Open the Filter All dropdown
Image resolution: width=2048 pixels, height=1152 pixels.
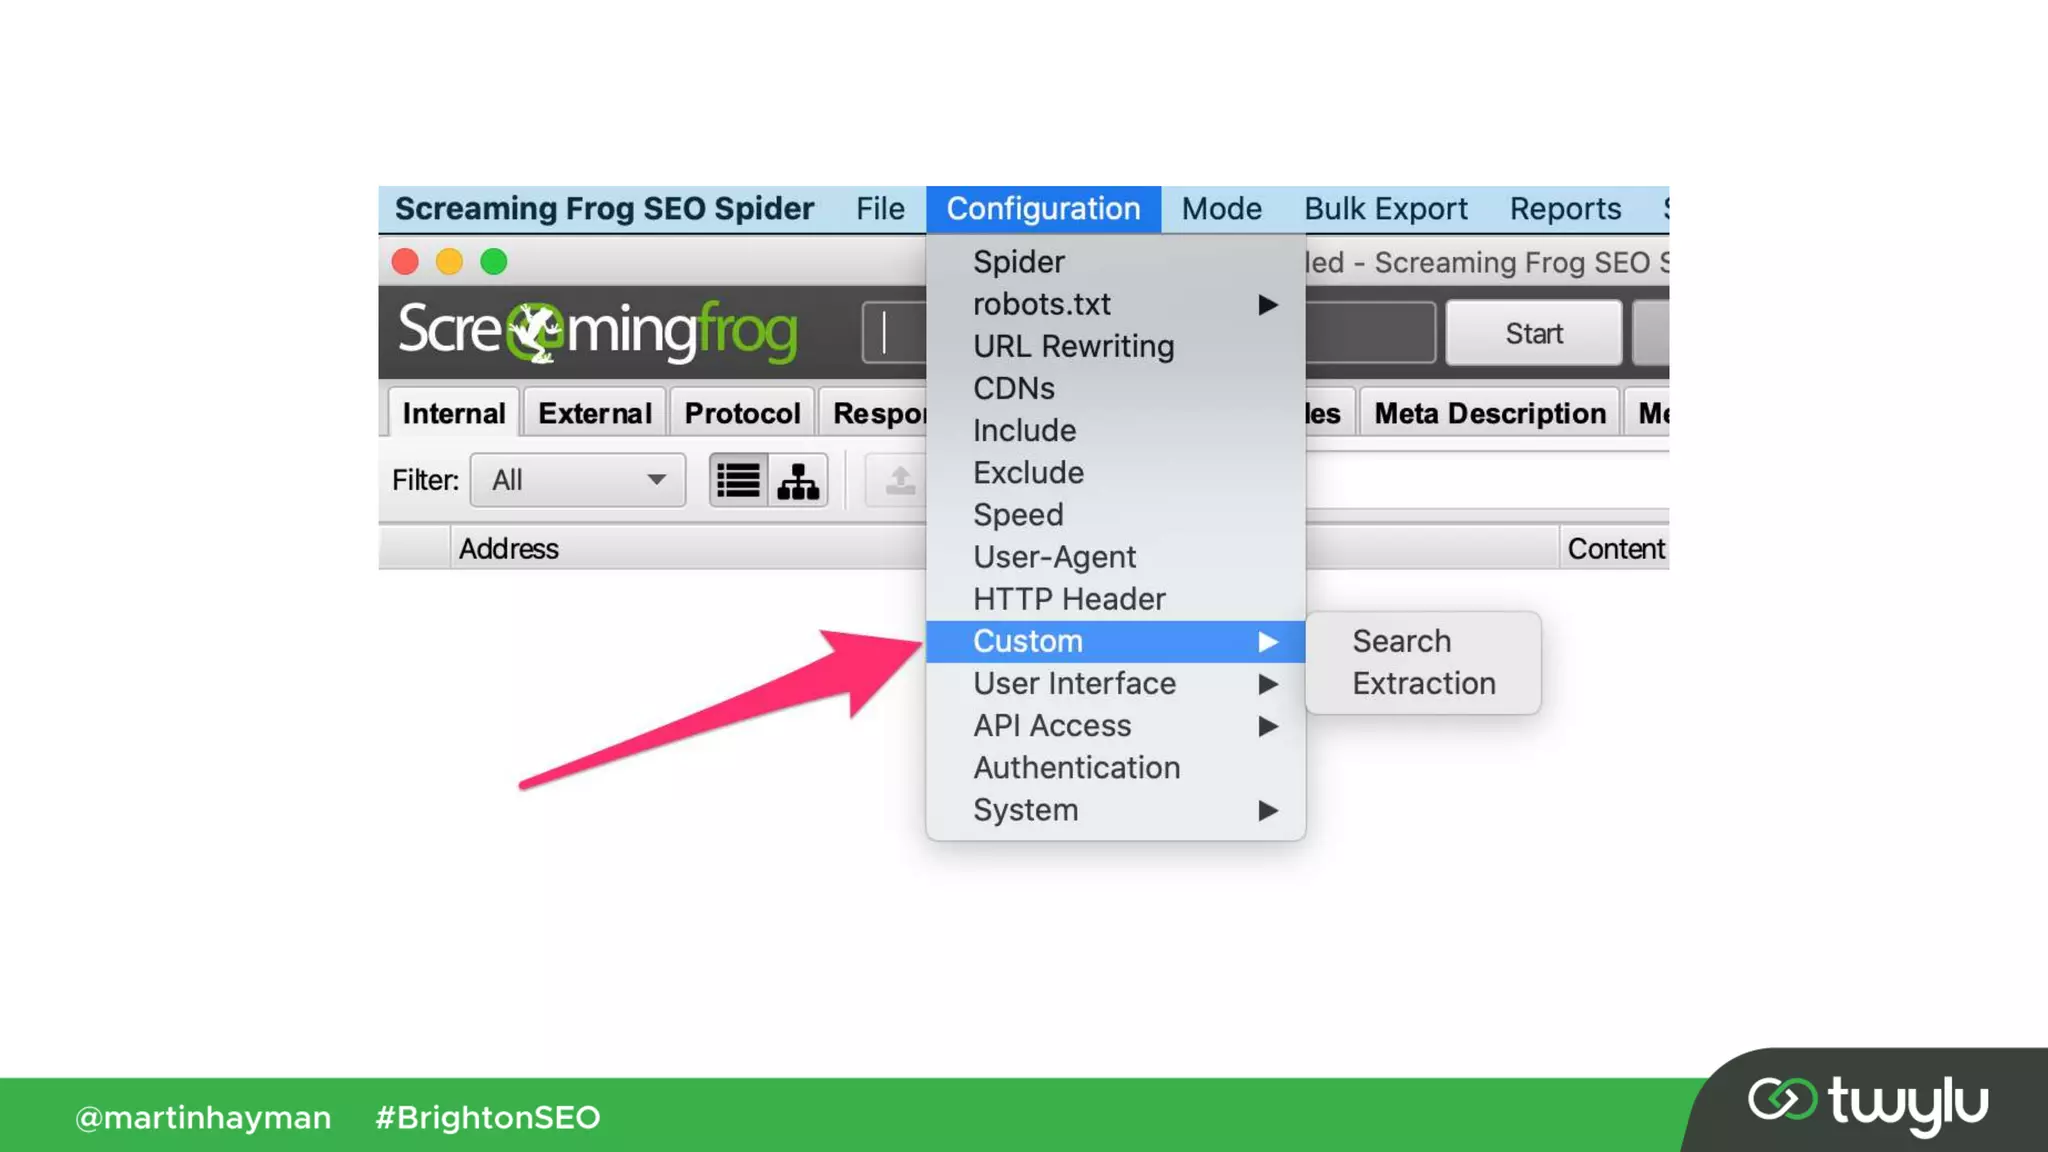point(578,481)
